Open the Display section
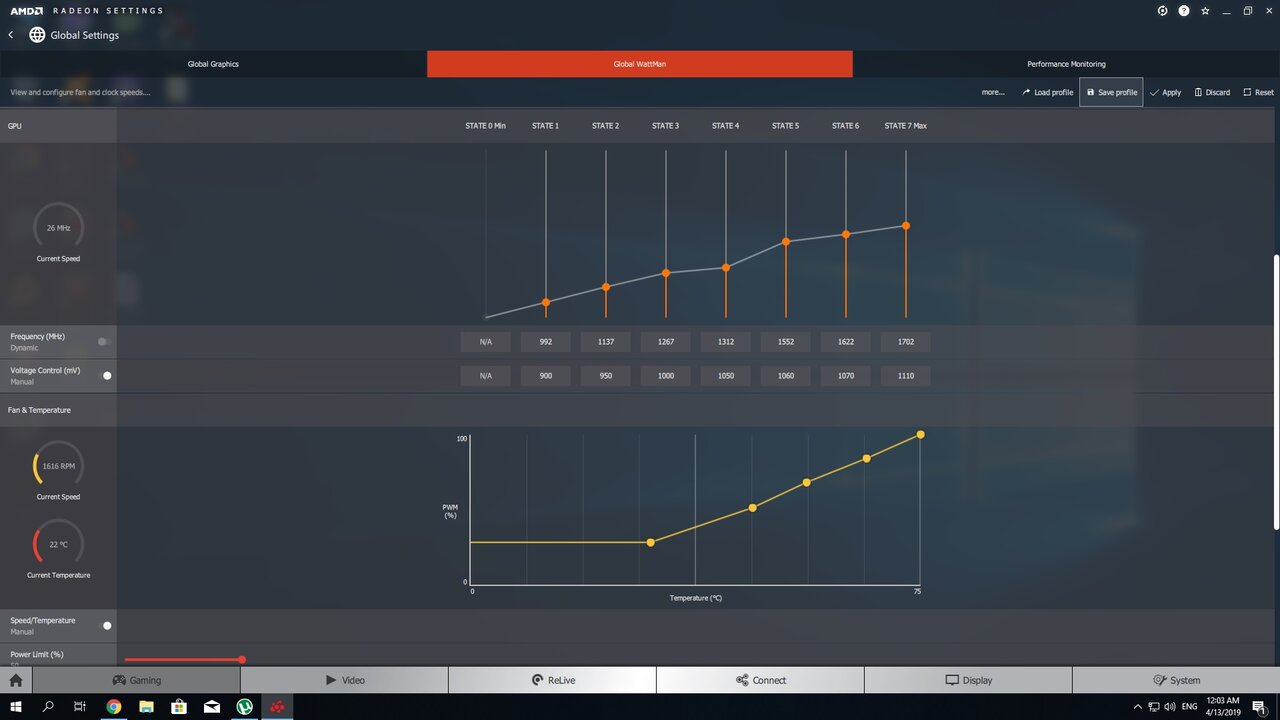 tap(968, 680)
